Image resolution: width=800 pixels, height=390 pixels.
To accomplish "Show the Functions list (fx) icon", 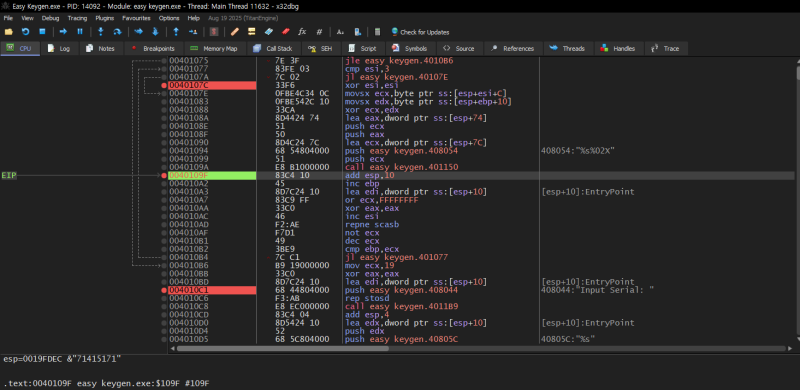I will point(302,32).
